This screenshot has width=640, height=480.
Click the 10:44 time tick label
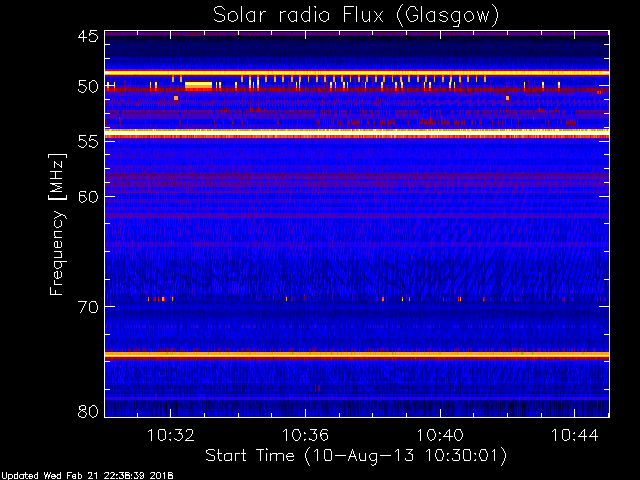[x=575, y=435]
